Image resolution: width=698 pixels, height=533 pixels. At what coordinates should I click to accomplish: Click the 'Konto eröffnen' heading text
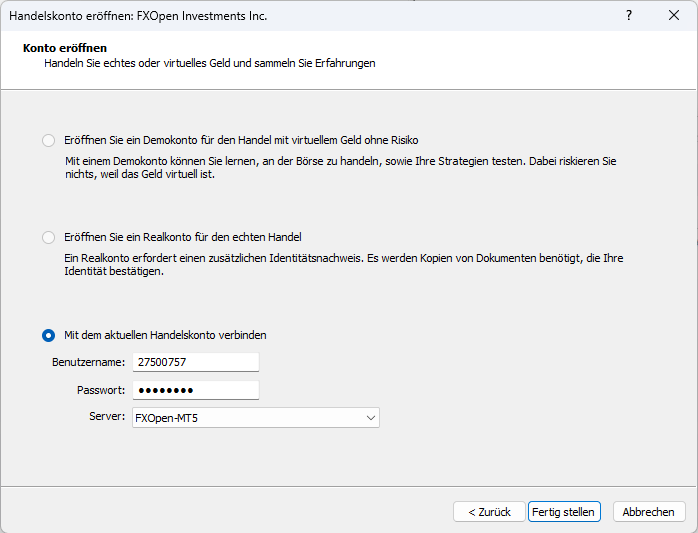[65, 48]
